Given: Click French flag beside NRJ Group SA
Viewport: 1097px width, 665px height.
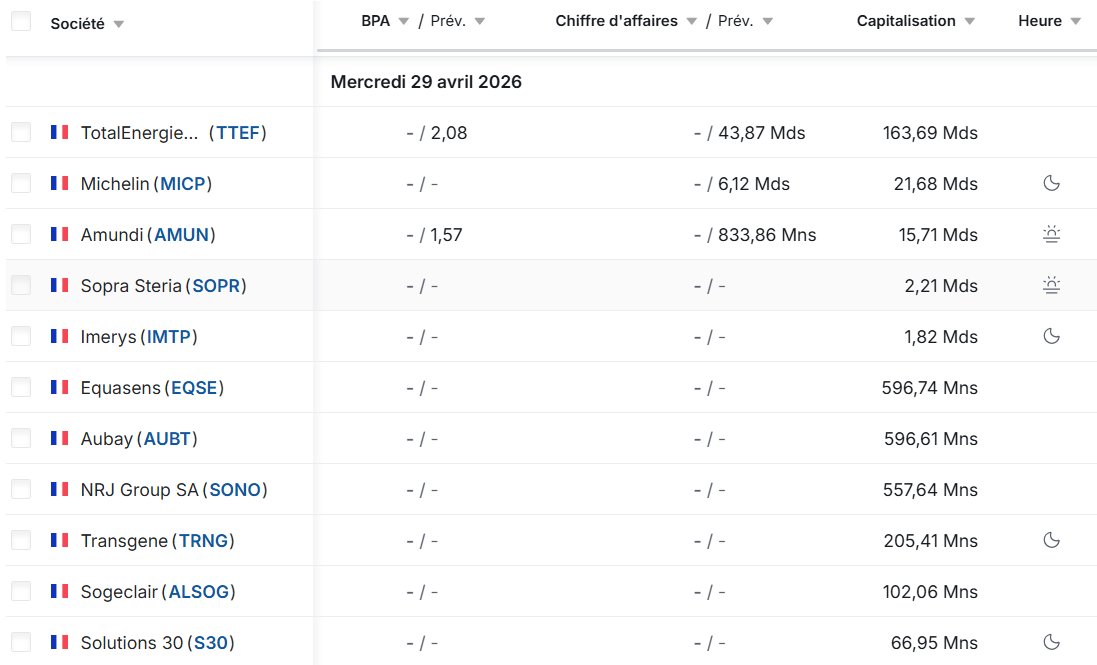Looking at the screenshot, I should click(x=59, y=489).
